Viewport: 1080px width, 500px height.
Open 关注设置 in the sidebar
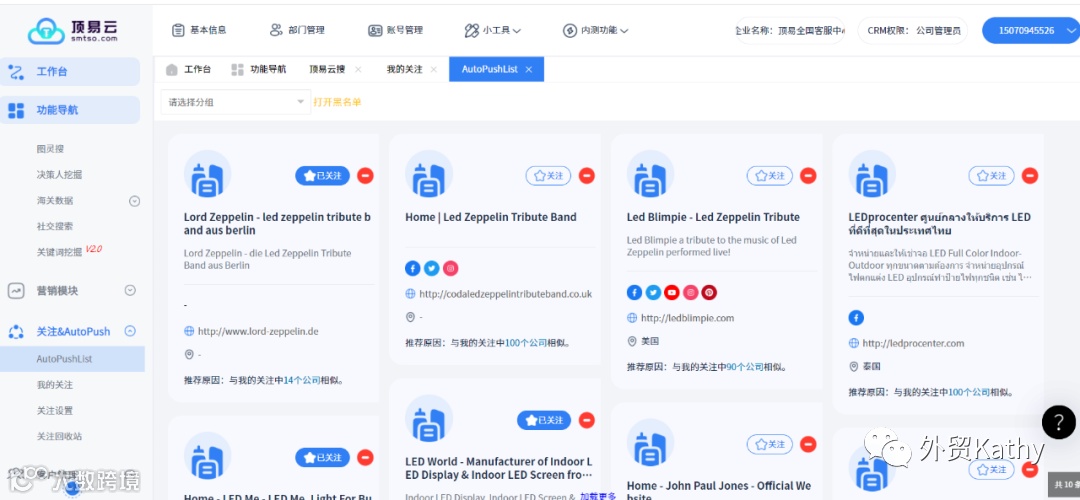(54, 410)
